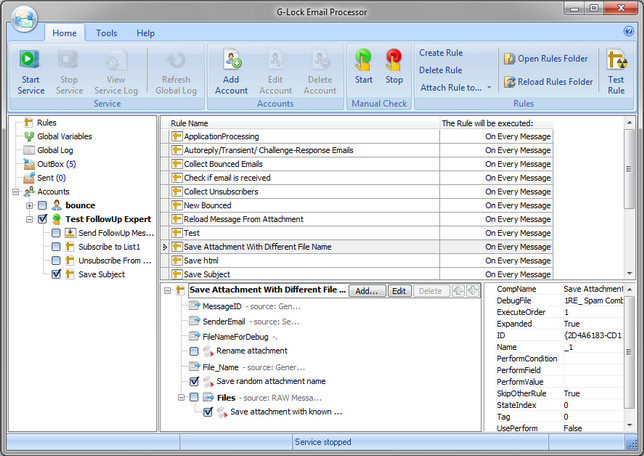The width and height of the screenshot is (644, 456).
Task: Click the Start Service icon
Action: tap(30, 60)
